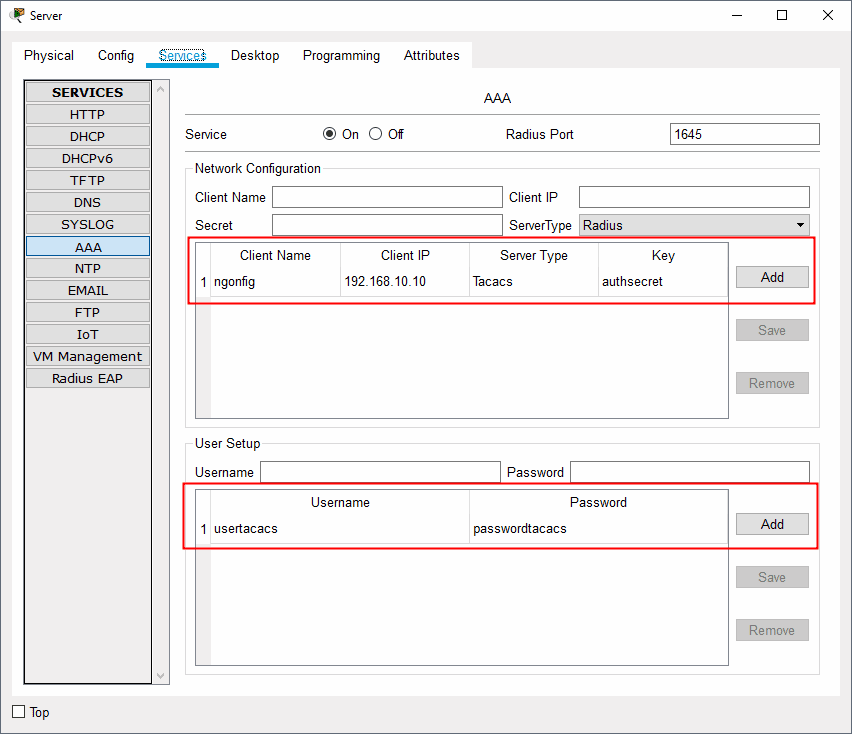Go to the Programming tab
This screenshot has width=852, height=734.
tap(341, 56)
